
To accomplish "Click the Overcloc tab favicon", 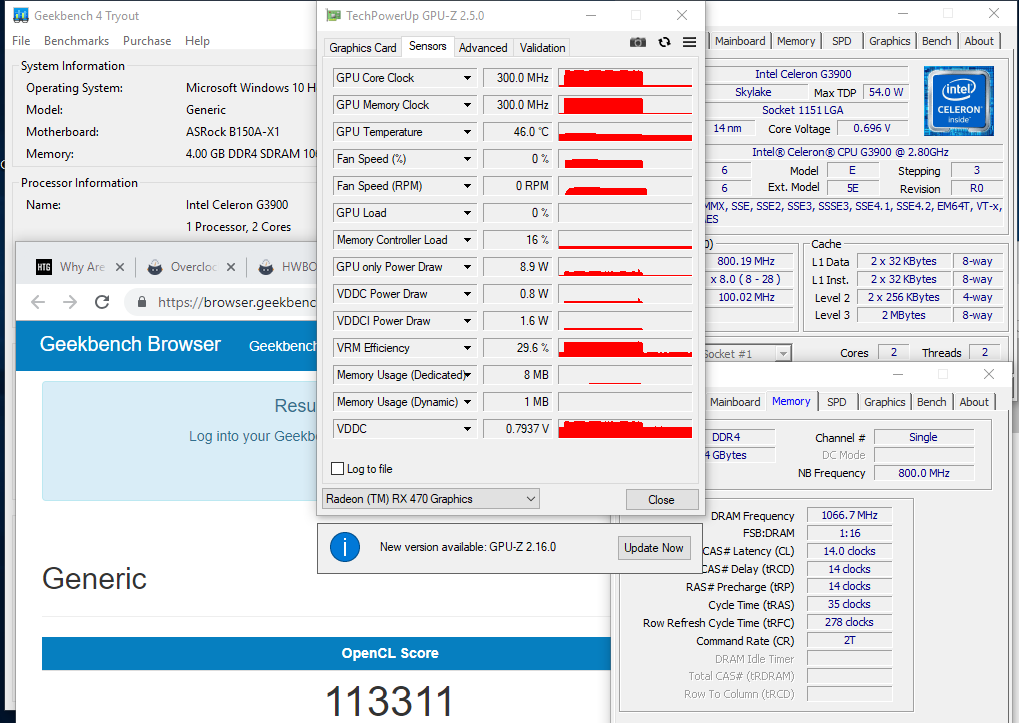I will (x=155, y=267).
